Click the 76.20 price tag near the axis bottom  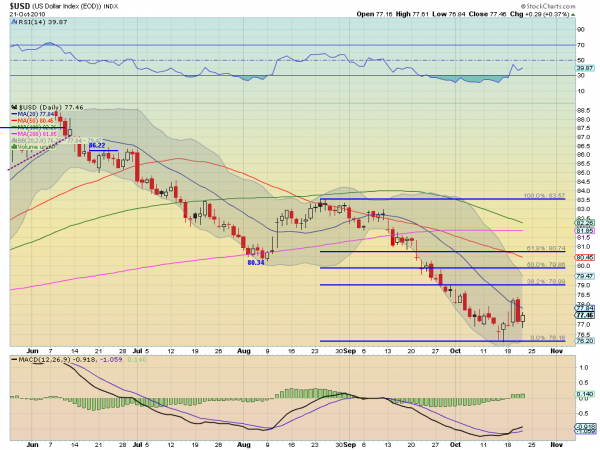pyautogui.click(x=585, y=341)
